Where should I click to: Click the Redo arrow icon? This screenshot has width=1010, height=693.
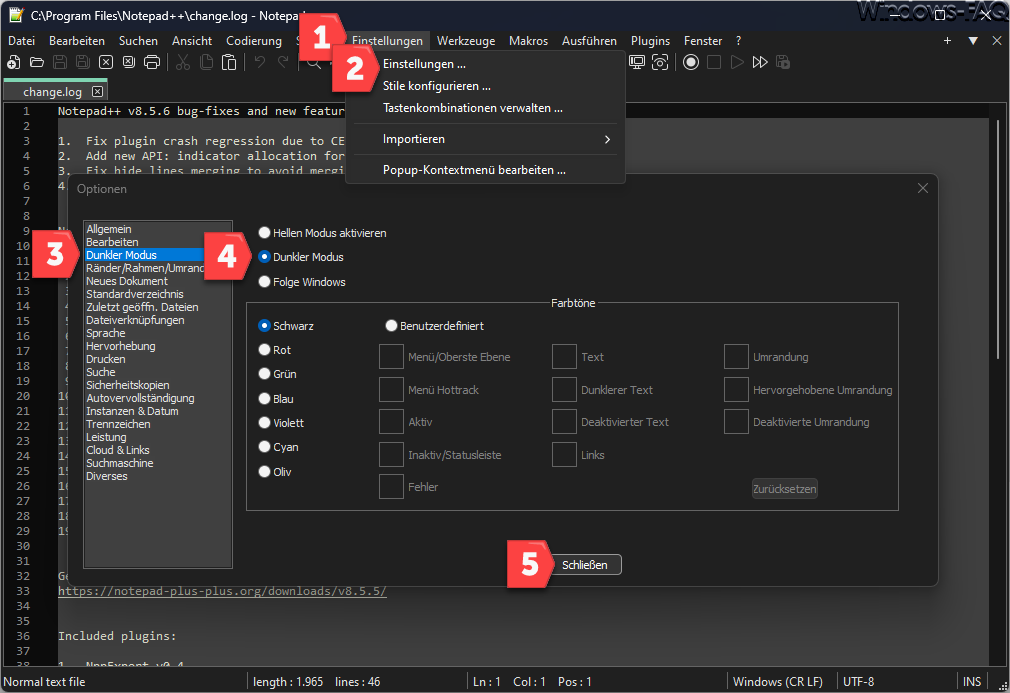click(x=283, y=62)
